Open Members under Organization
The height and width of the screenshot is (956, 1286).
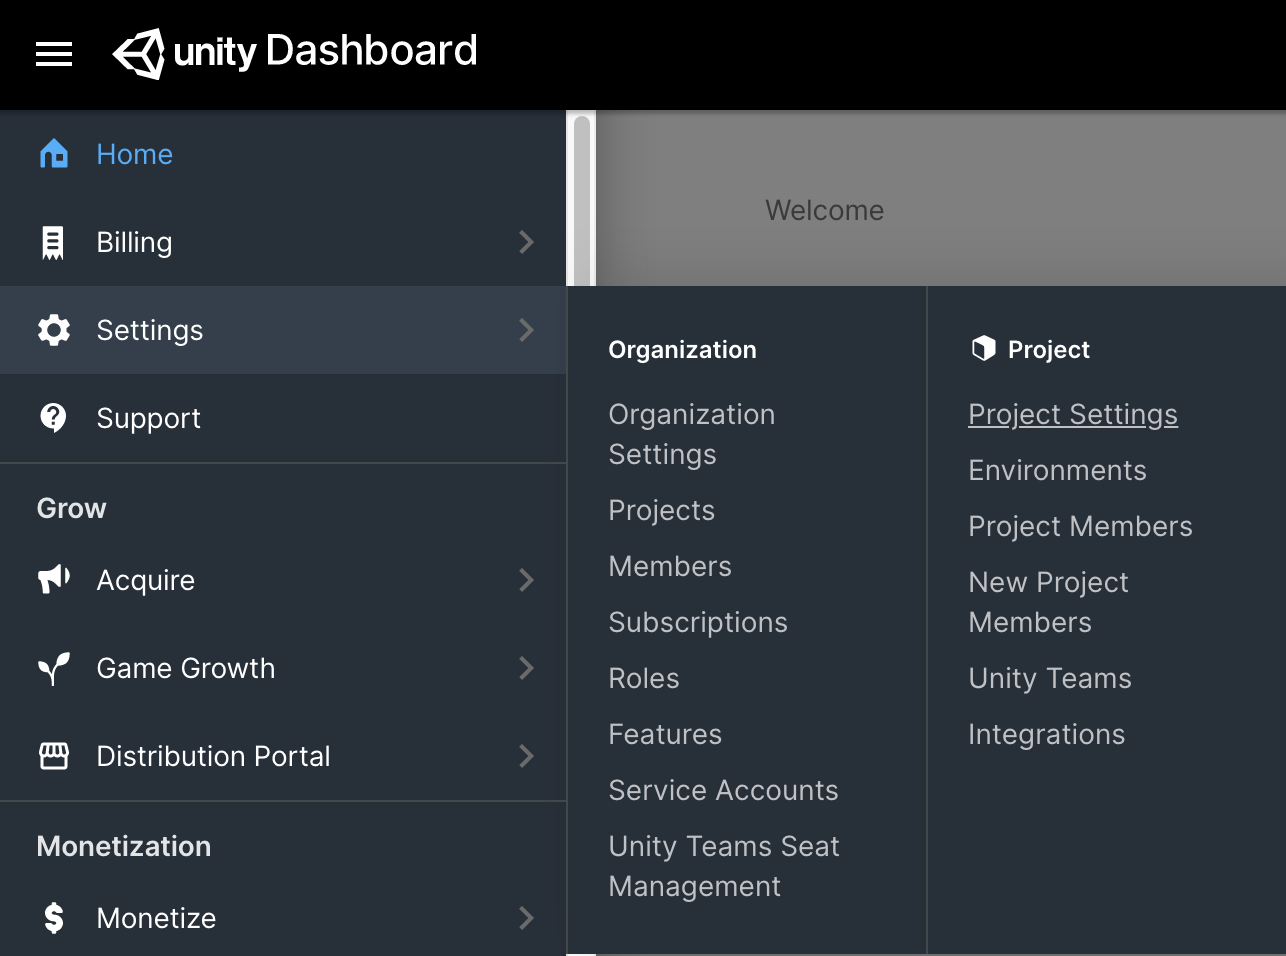point(670,566)
